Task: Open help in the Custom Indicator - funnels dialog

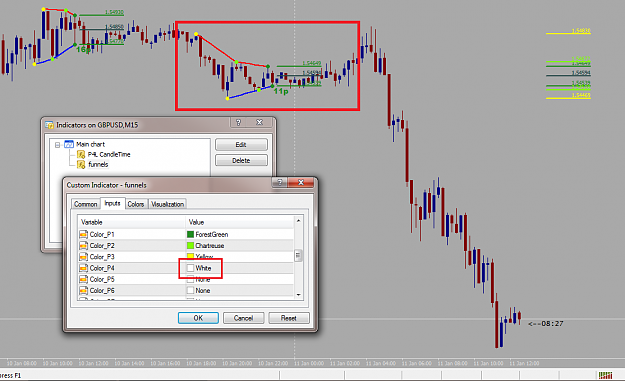Action: point(280,182)
